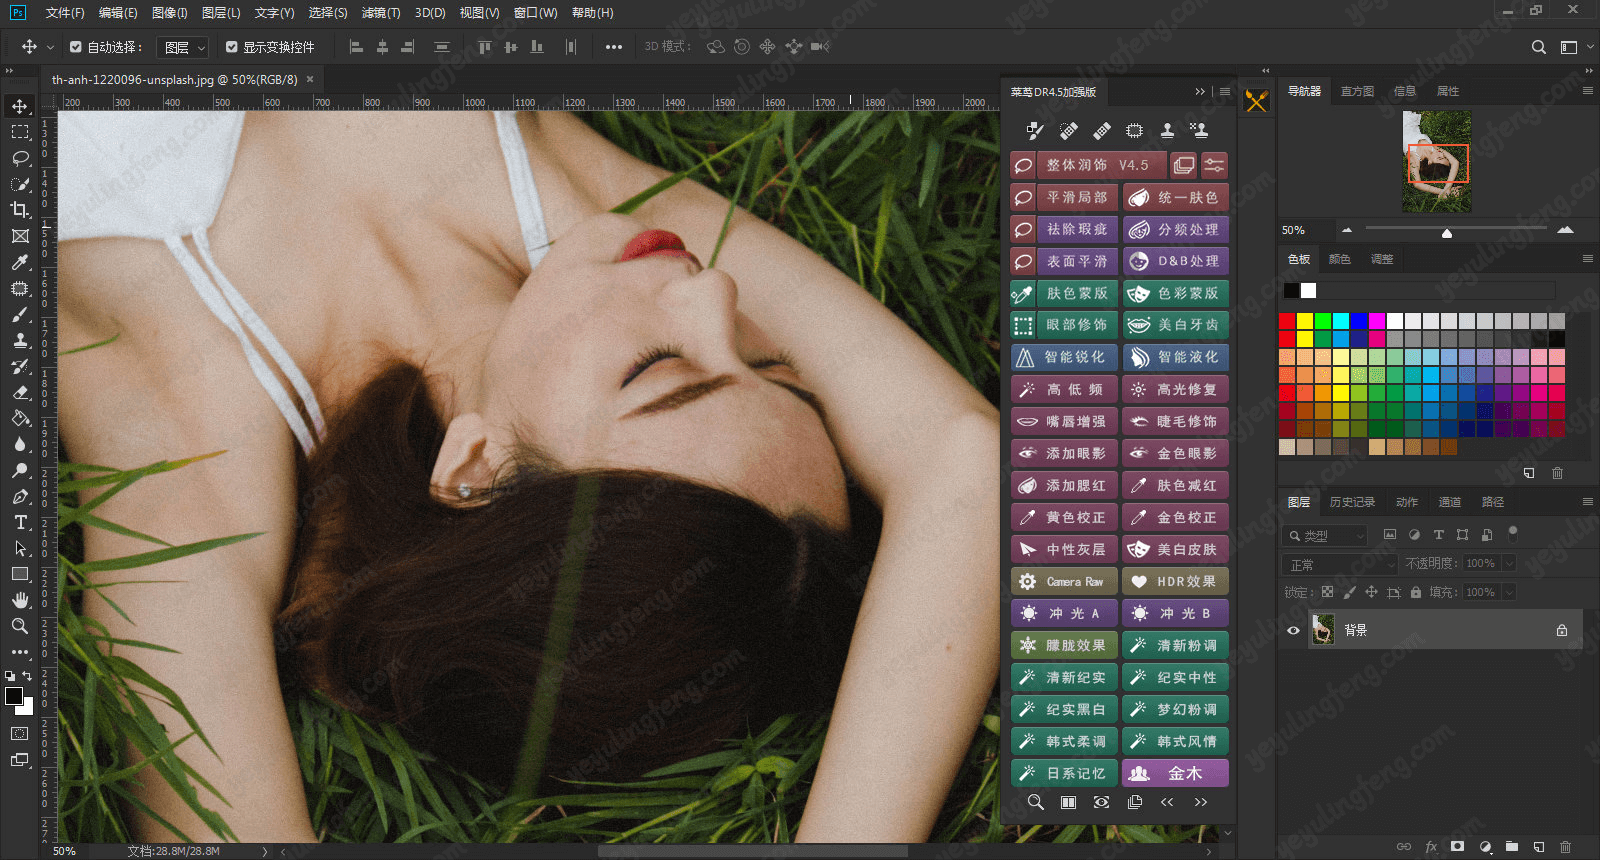Click the lock icon on background layer
Viewport: 1600px width, 860px height.
(1561, 630)
